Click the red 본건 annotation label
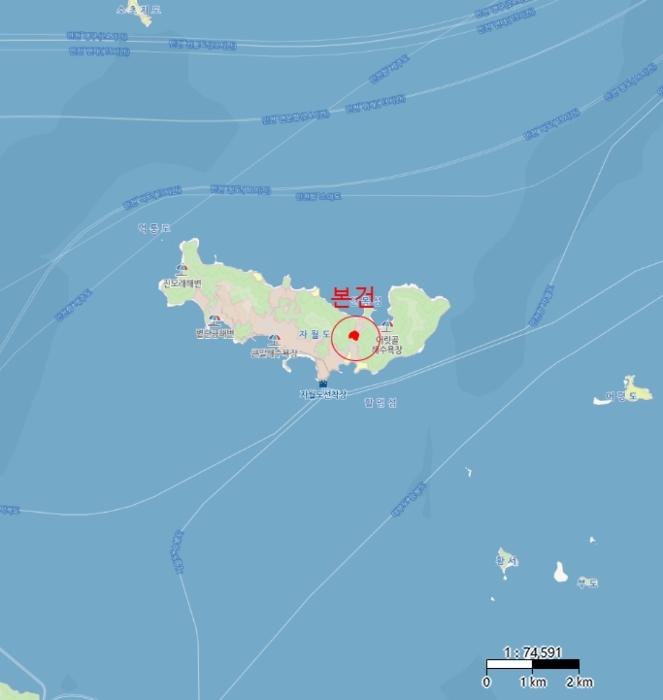The width and height of the screenshot is (663, 700). pos(351,297)
